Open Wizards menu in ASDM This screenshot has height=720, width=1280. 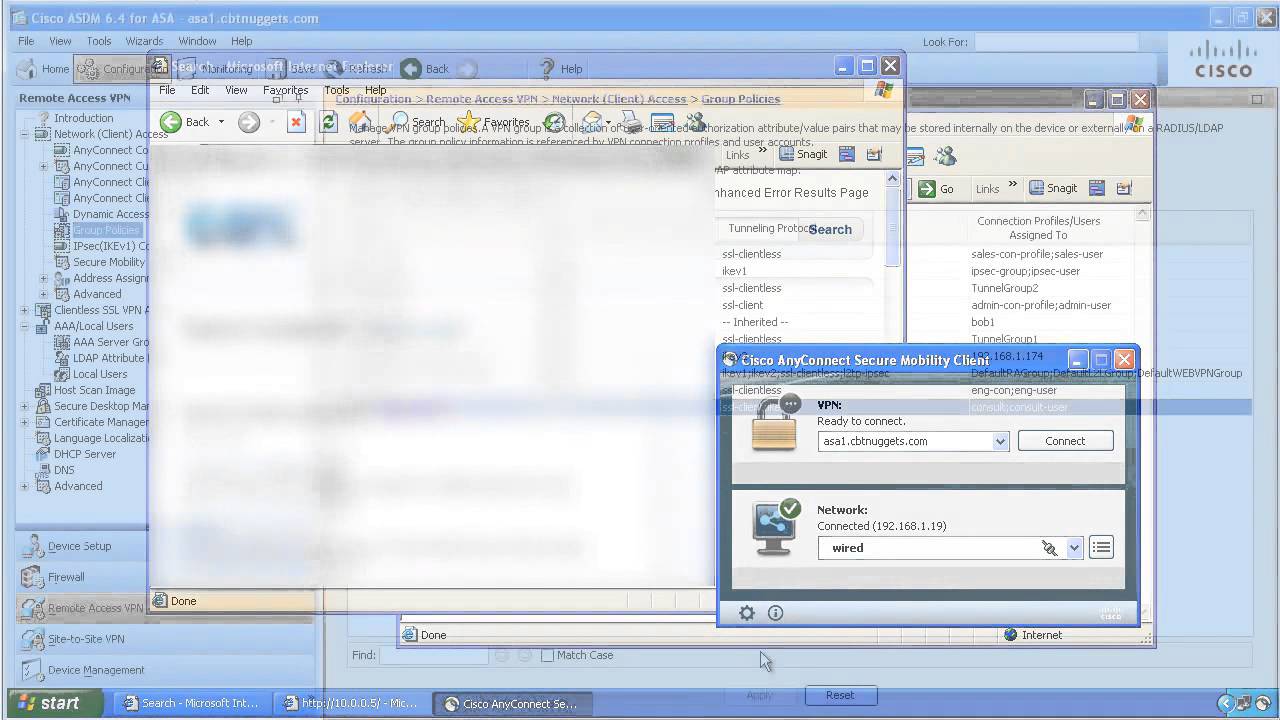point(145,41)
